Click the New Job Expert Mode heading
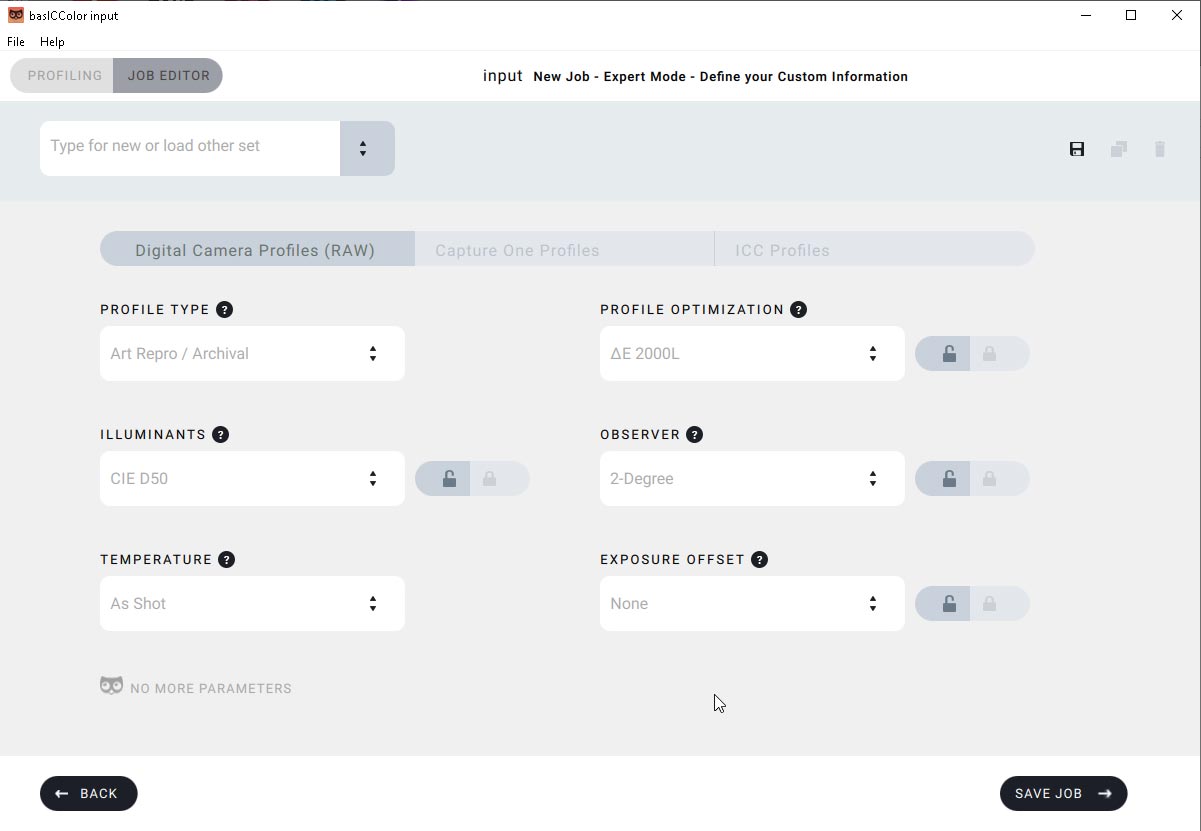The height and width of the screenshot is (831, 1201). coord(720,76)
